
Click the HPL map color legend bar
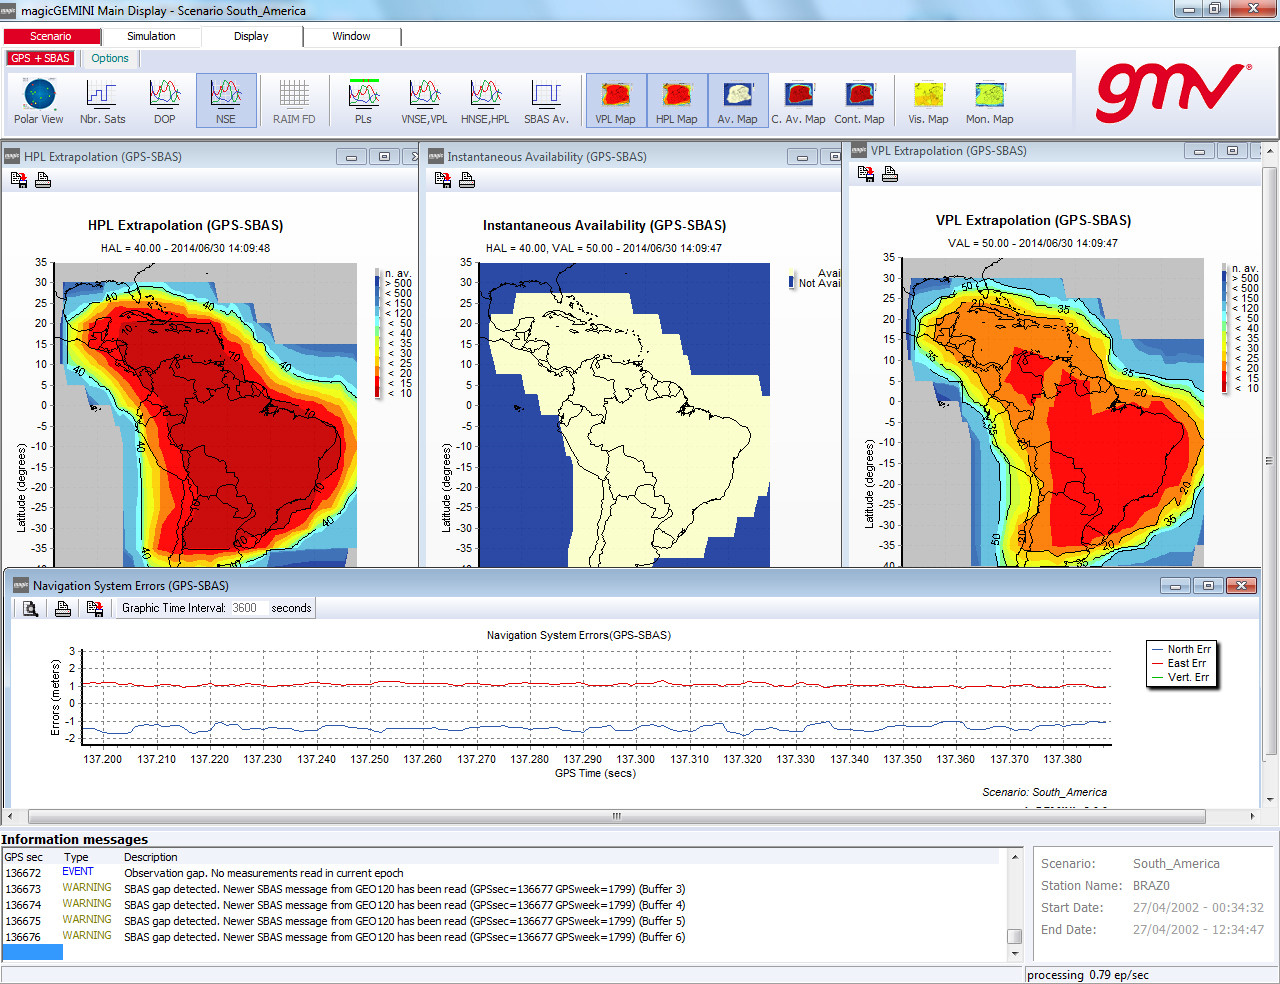[x=378, y=333]
